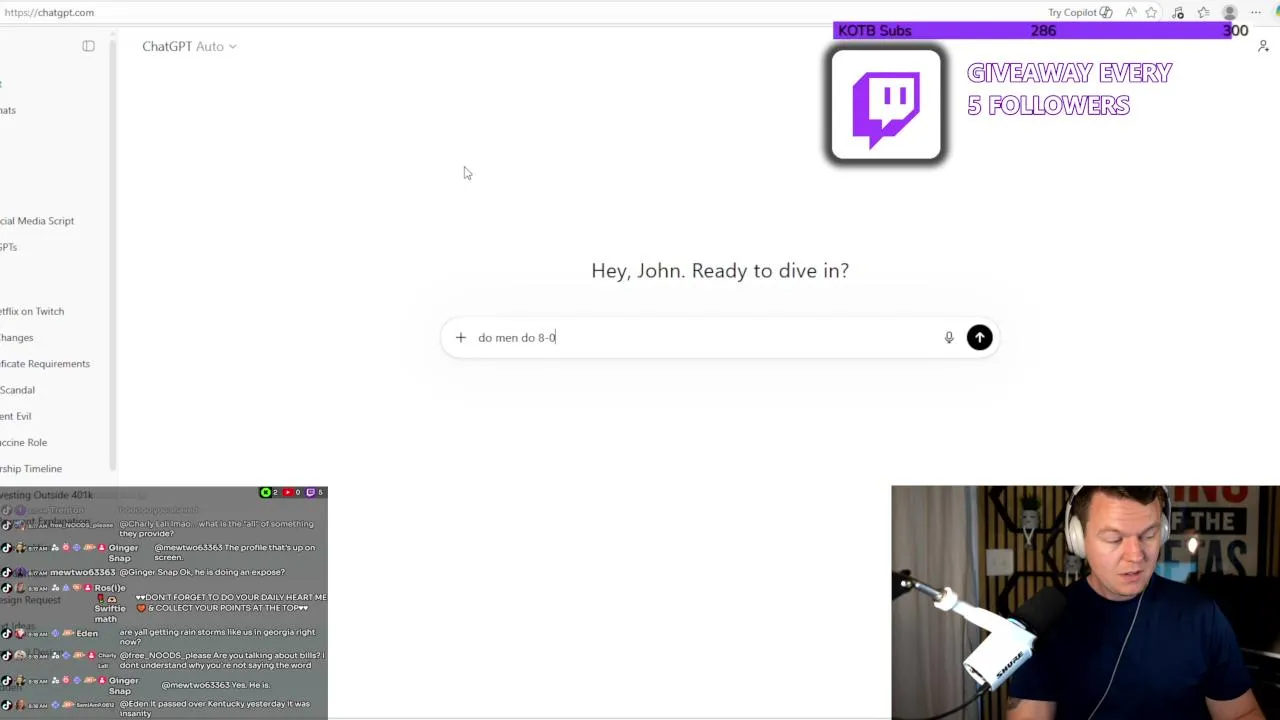Open the 'Vaccine Role' chat entry
The image size is (1280, 720).
point(24,442)
